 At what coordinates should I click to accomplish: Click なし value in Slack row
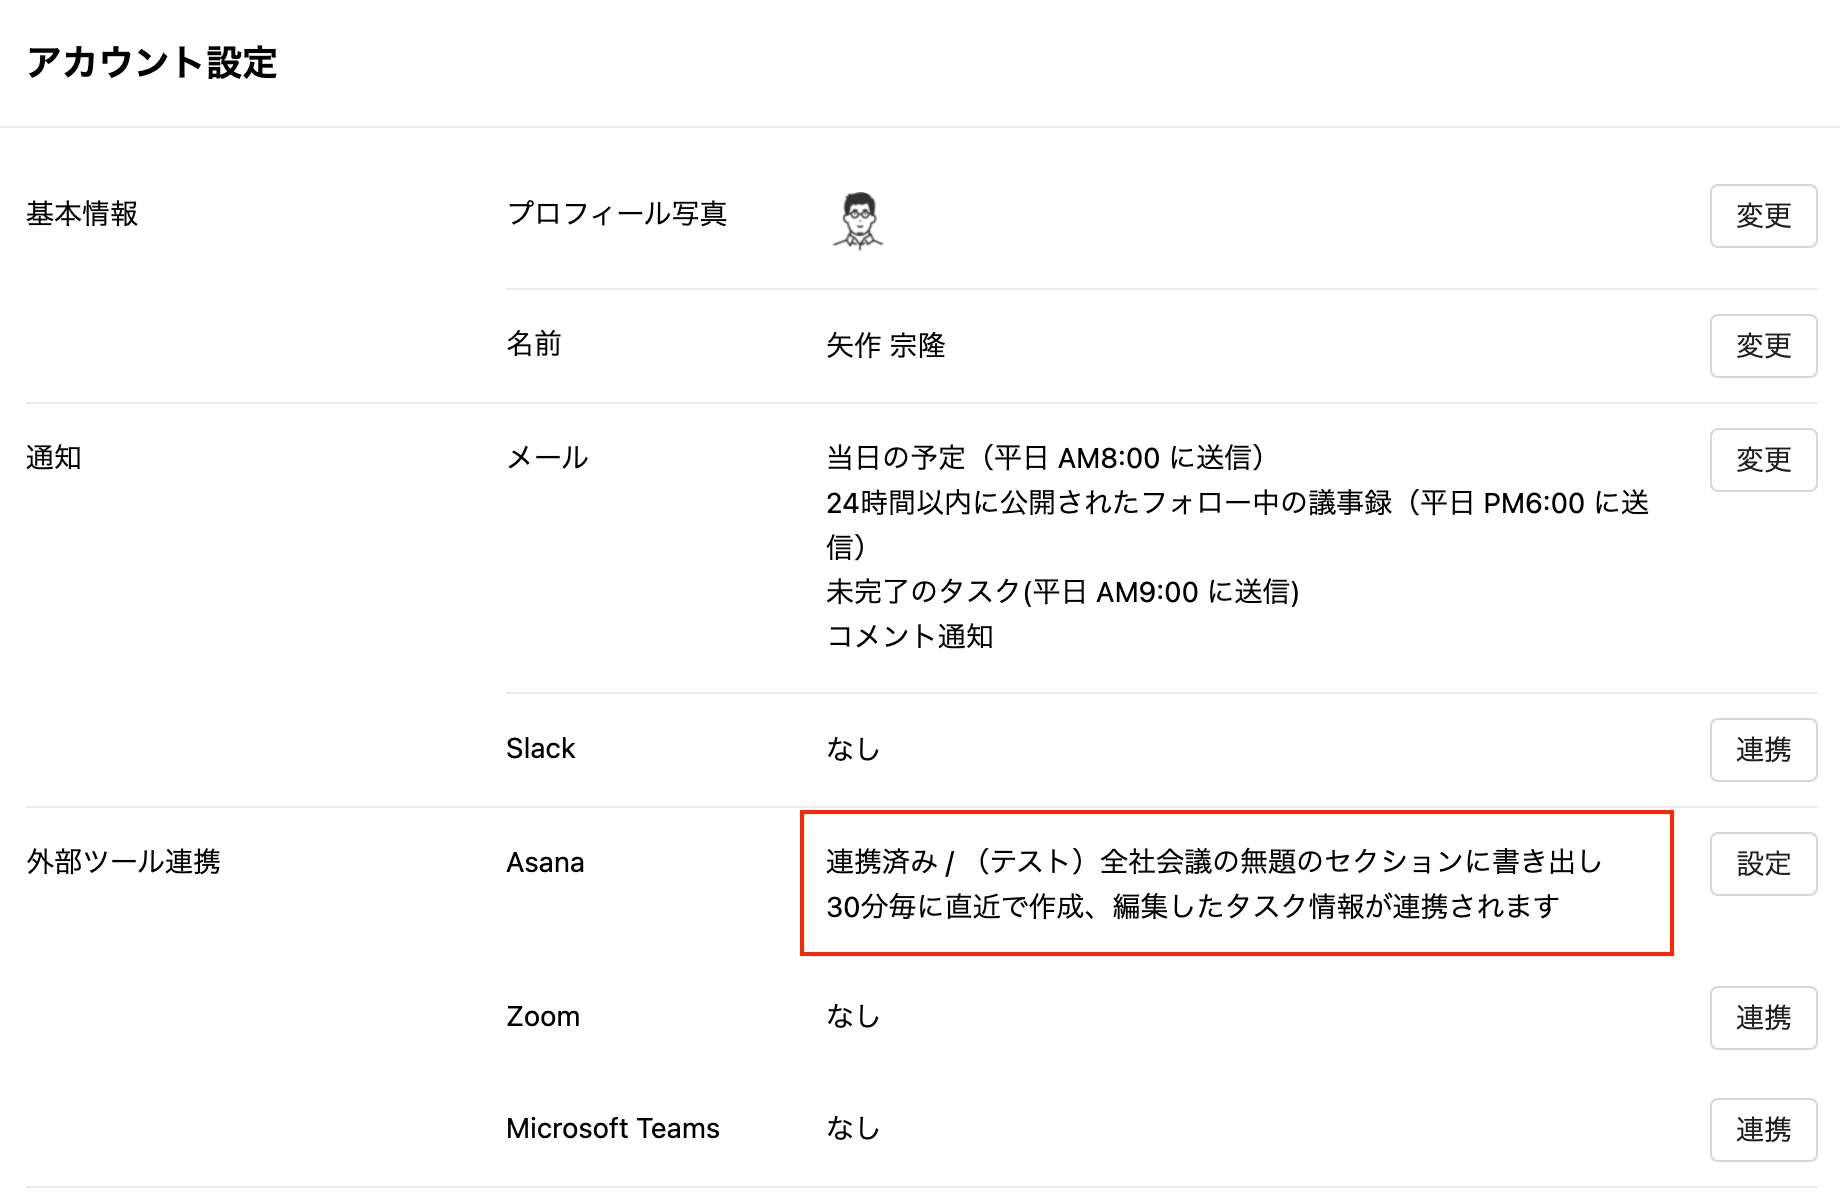853,749
